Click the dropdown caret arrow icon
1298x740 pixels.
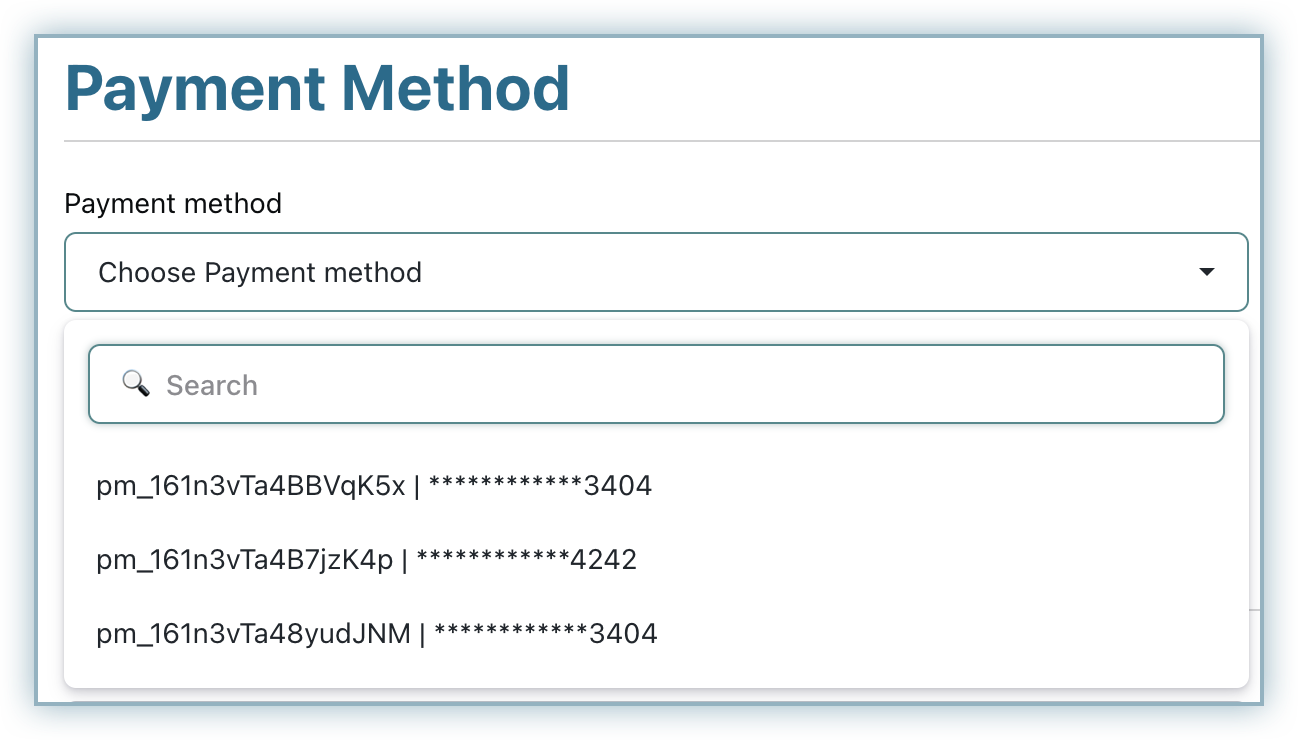pyautogui.click(x=1207, y=272)
